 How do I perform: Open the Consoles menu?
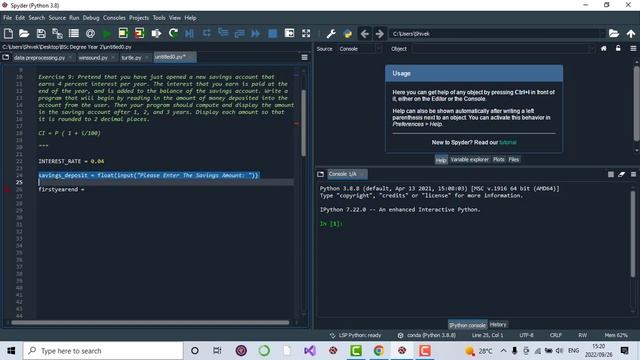point(114,18)
